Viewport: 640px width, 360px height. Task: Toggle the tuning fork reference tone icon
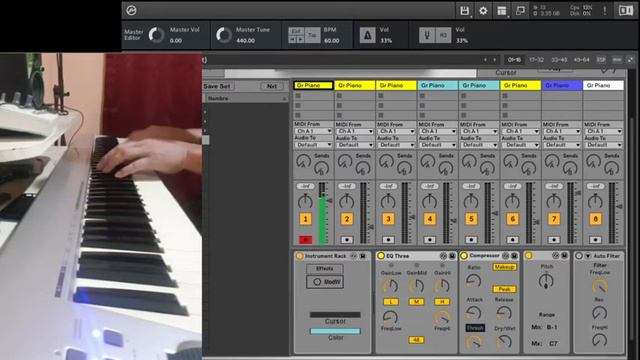tap(427, 35)
